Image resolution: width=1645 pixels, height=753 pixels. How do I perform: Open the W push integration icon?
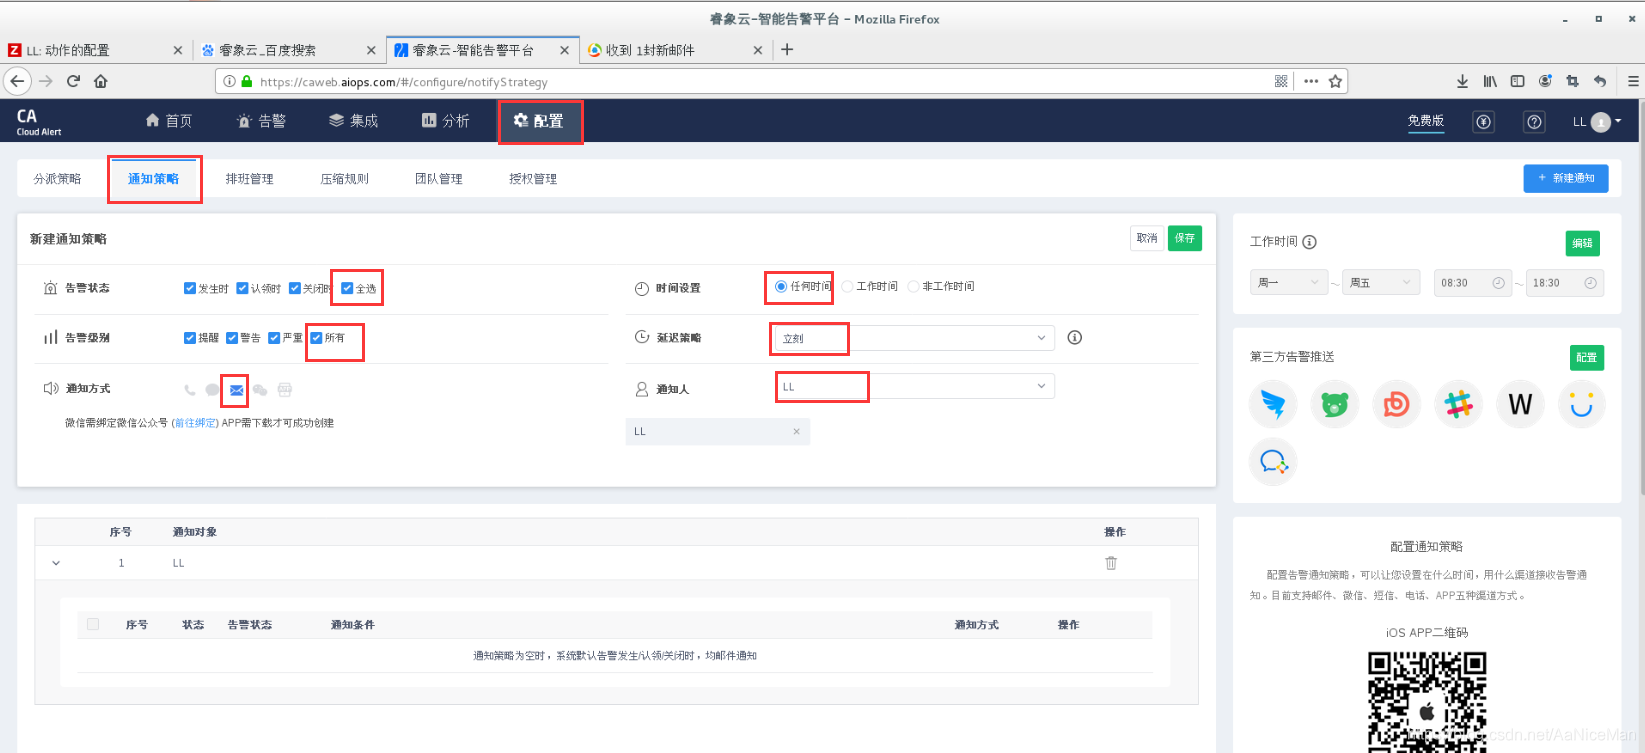pyautogui.click(x=1520, y=405)
